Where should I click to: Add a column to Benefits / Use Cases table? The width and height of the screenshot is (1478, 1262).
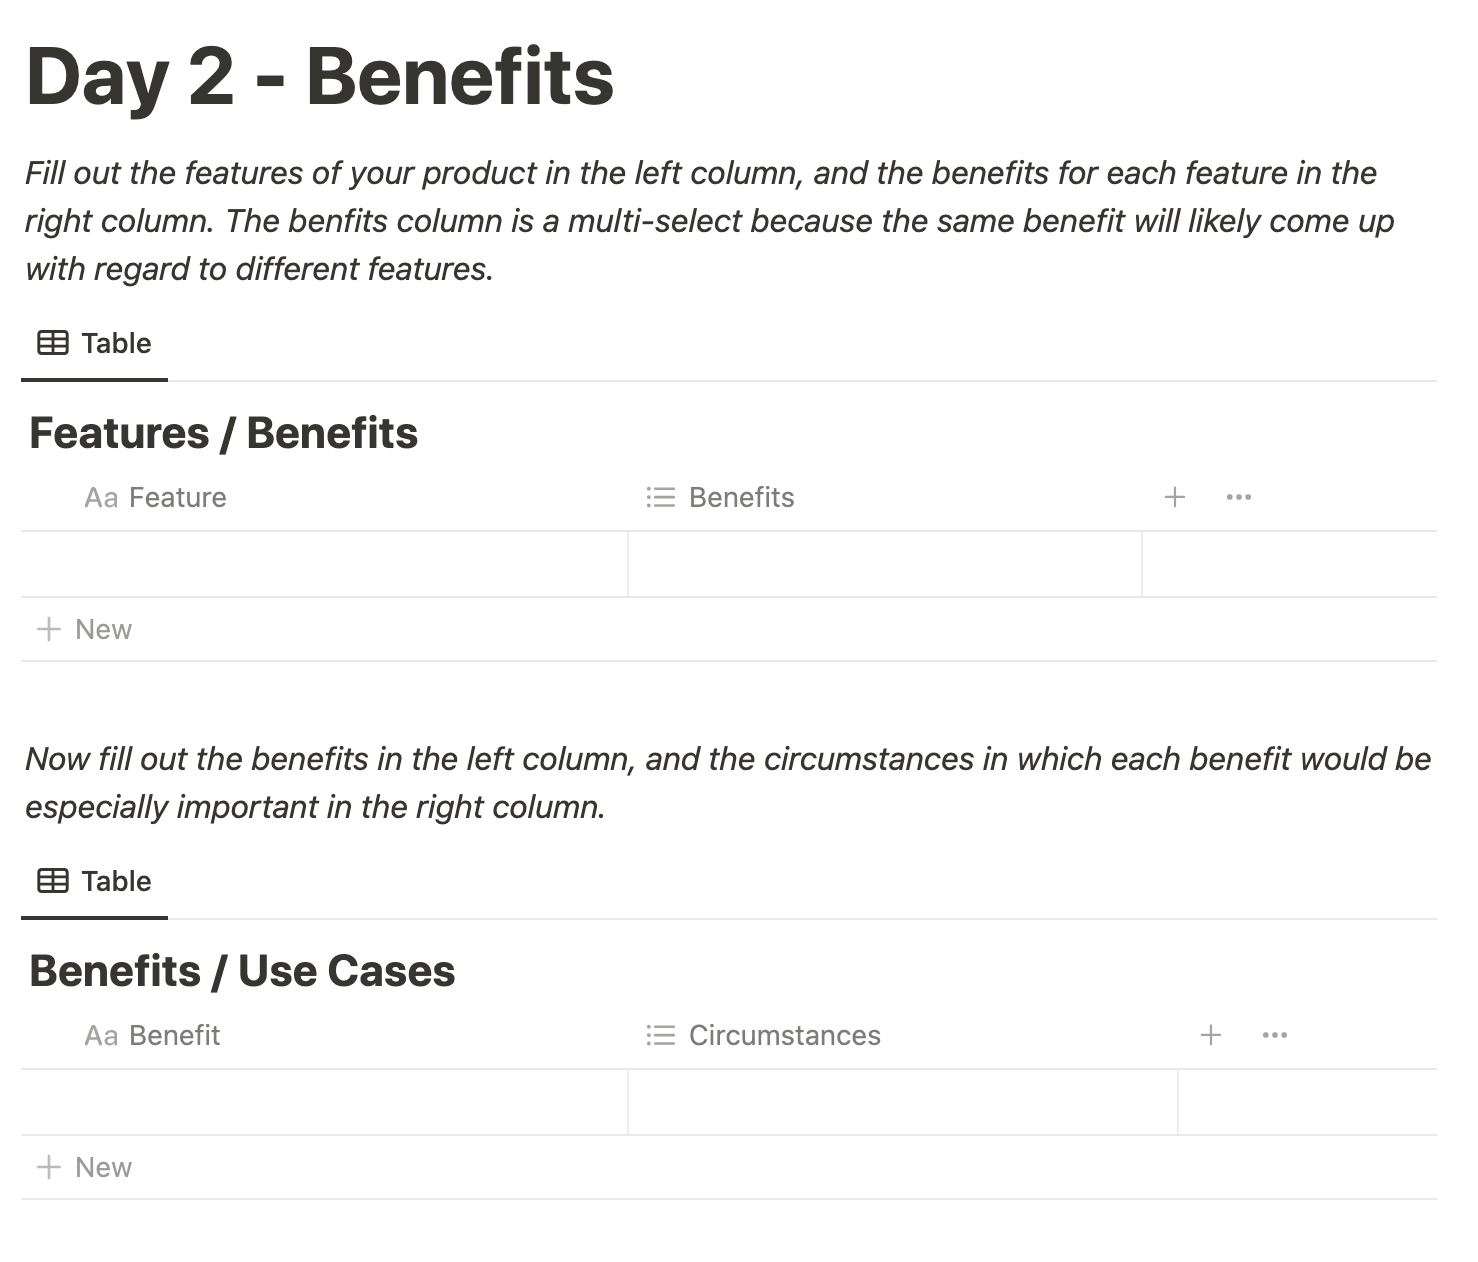tap(1211, 1035)
